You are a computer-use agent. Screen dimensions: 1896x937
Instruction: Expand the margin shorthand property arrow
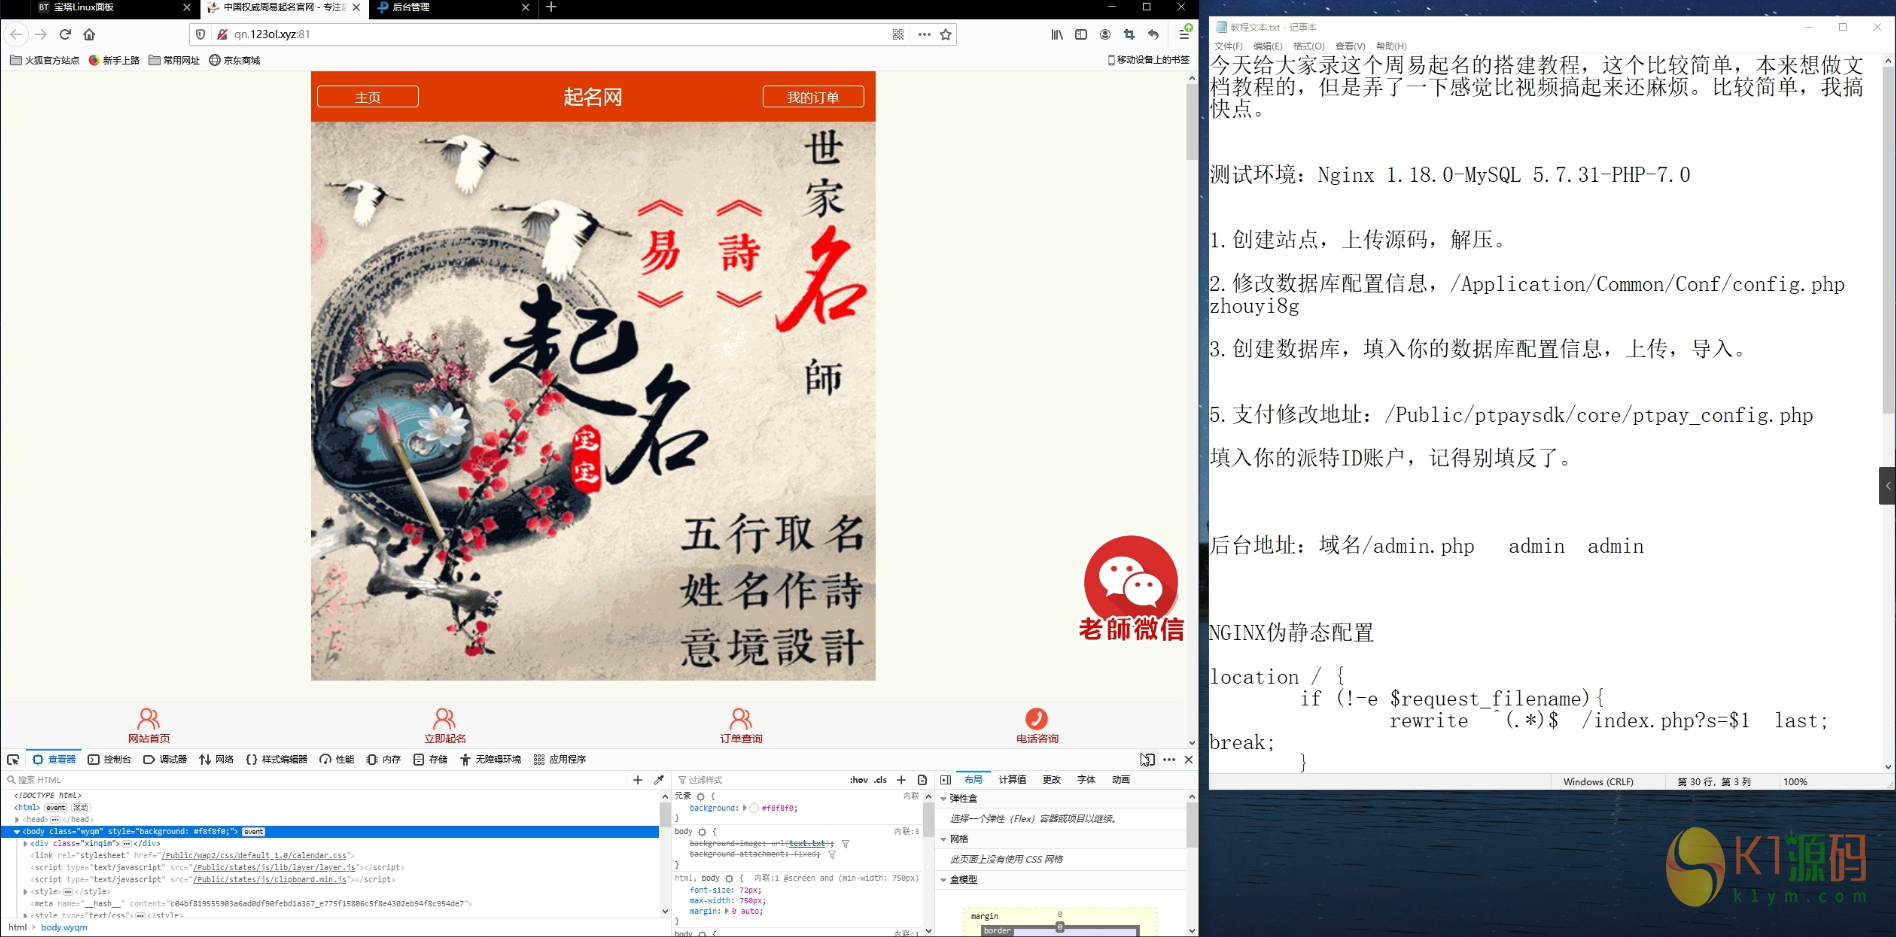(x=727, y=912)
